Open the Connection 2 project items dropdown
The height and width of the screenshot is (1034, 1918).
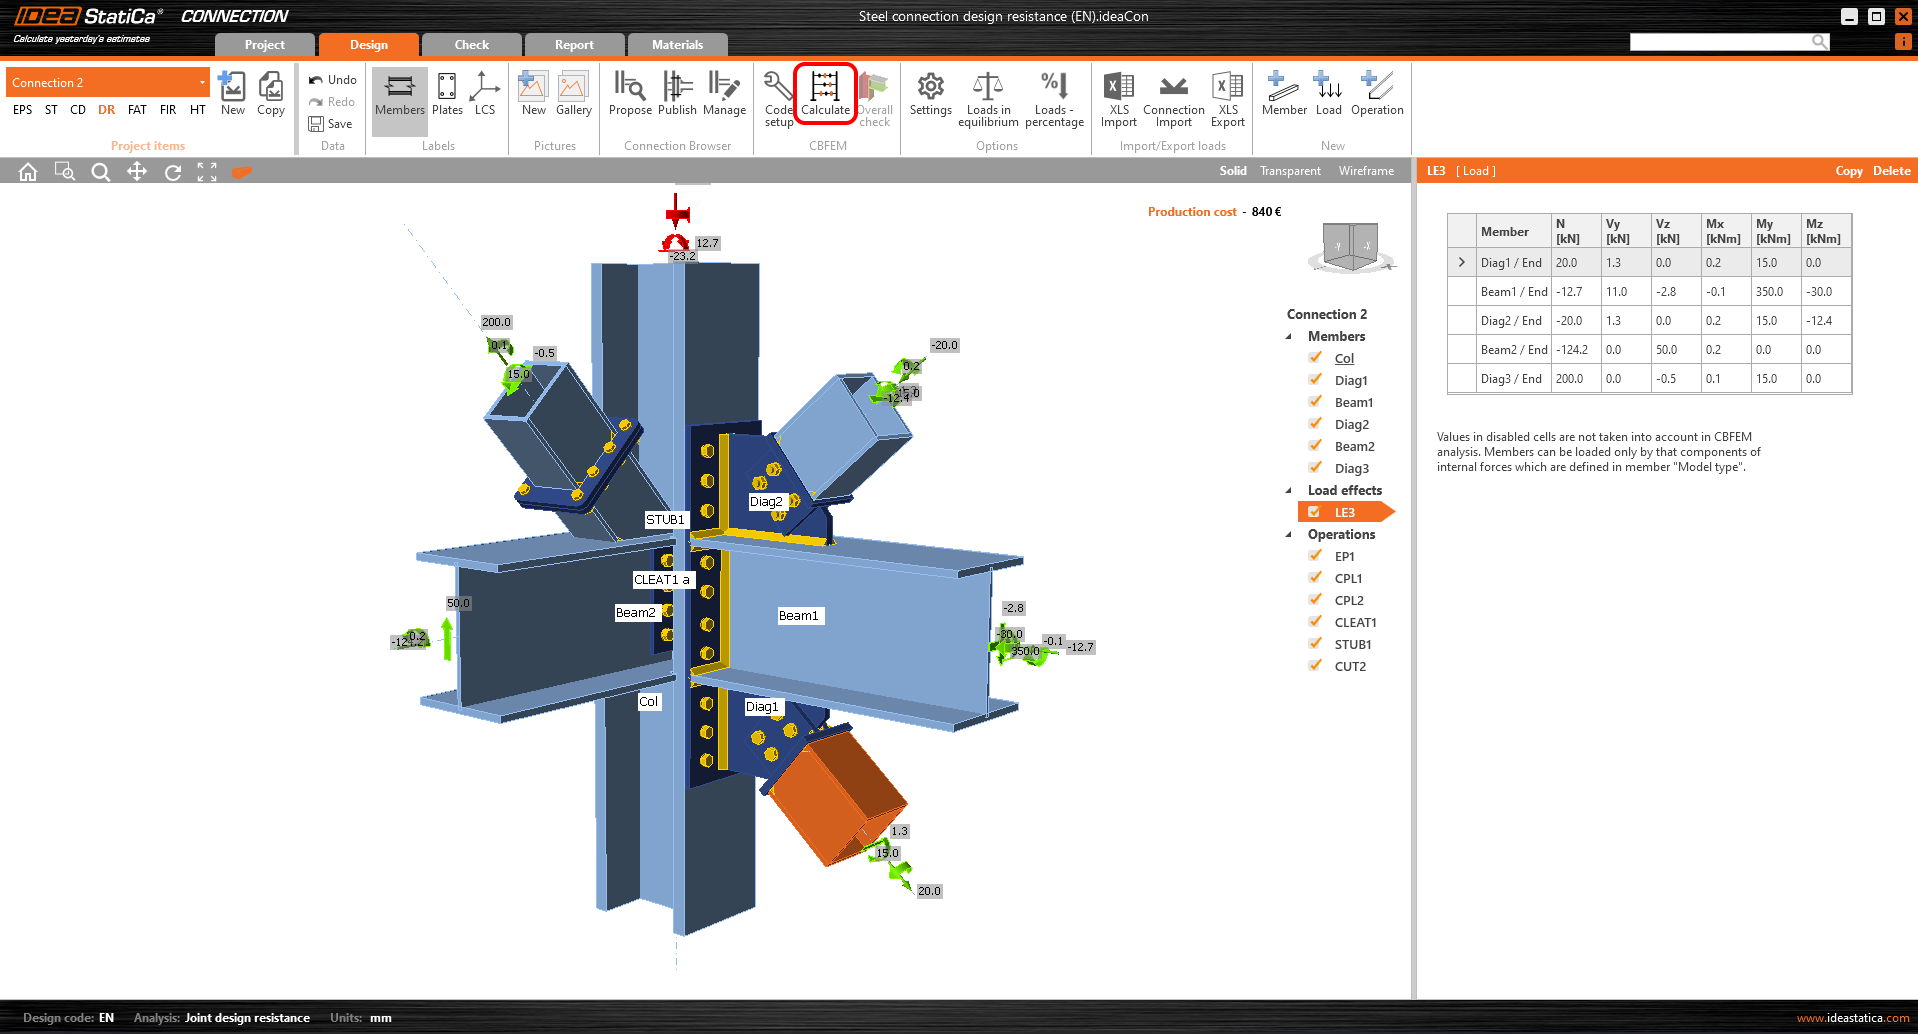pyautogui.click(x=202, y=81)
